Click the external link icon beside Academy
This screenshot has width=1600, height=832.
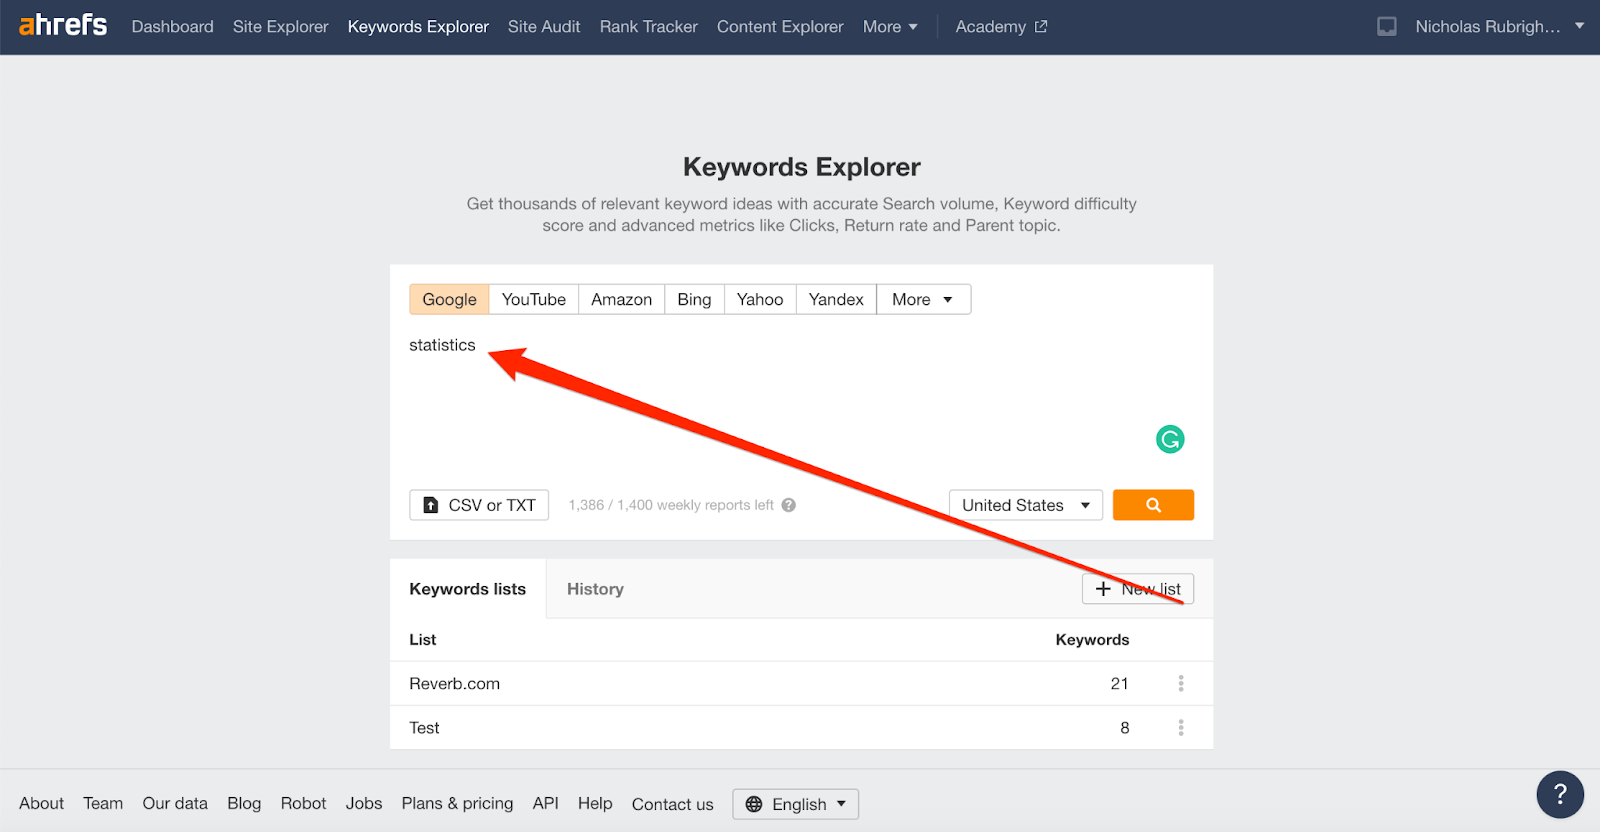(1041, 27)
